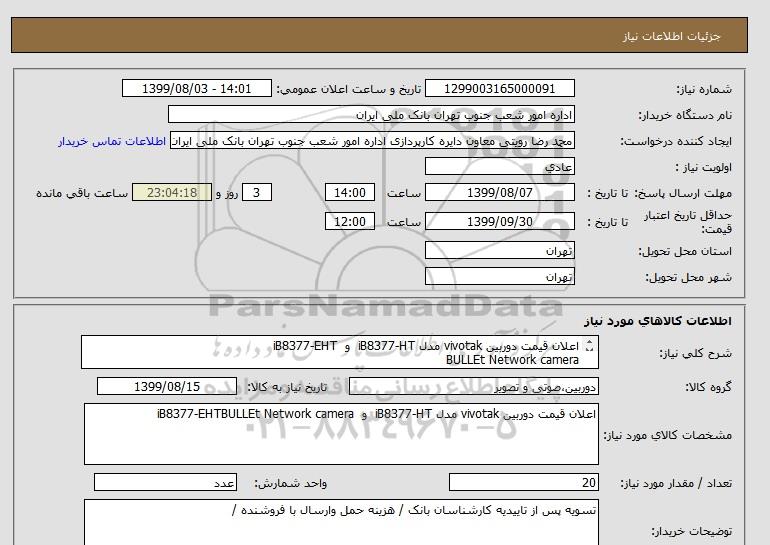Click the priority field عادی
Viewport: 770px width, 545px height.
click(x=499, y=166)
